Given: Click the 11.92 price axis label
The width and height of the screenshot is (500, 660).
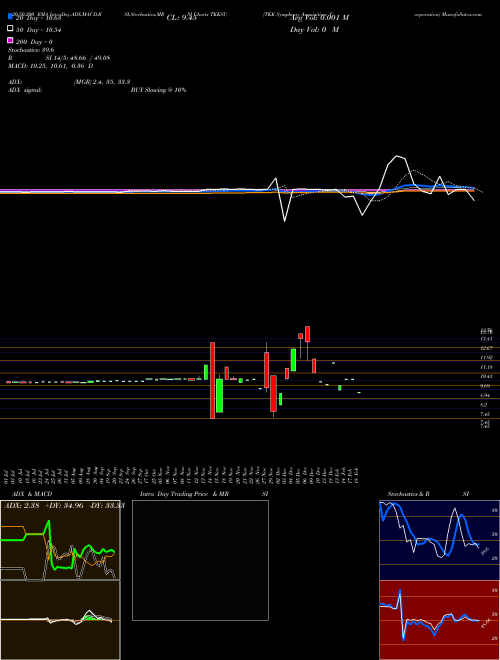Looking at the screenshot, I should tap(486, 358).
